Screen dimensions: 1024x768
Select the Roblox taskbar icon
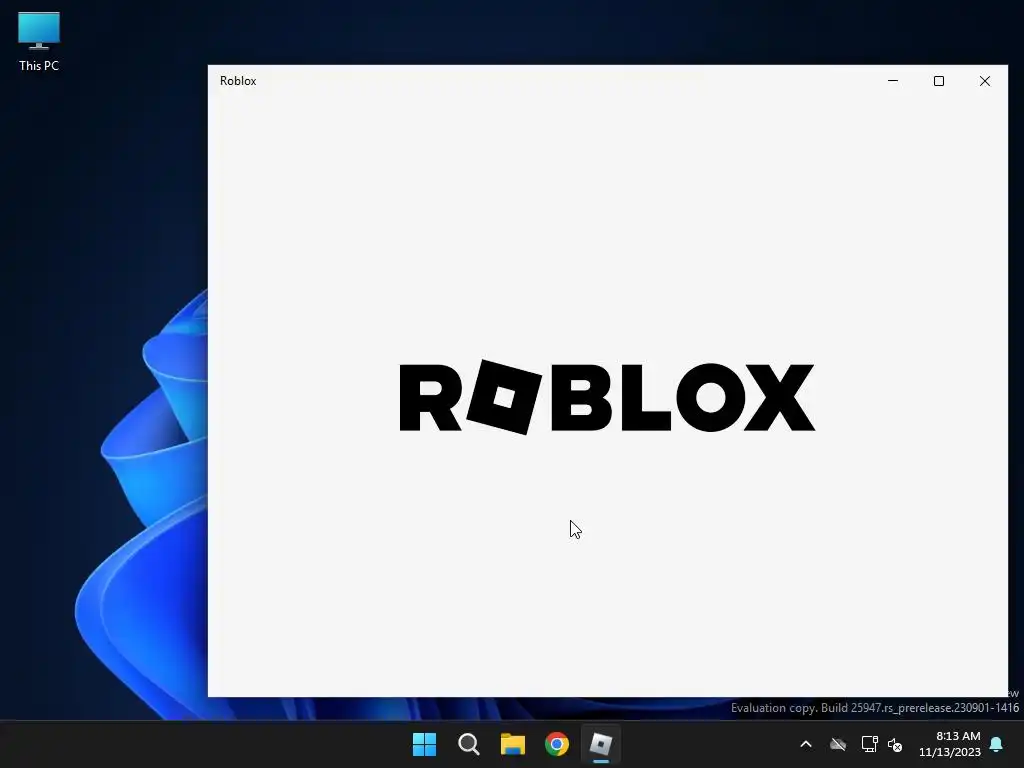pyautogui.click(x=601, y=744)
